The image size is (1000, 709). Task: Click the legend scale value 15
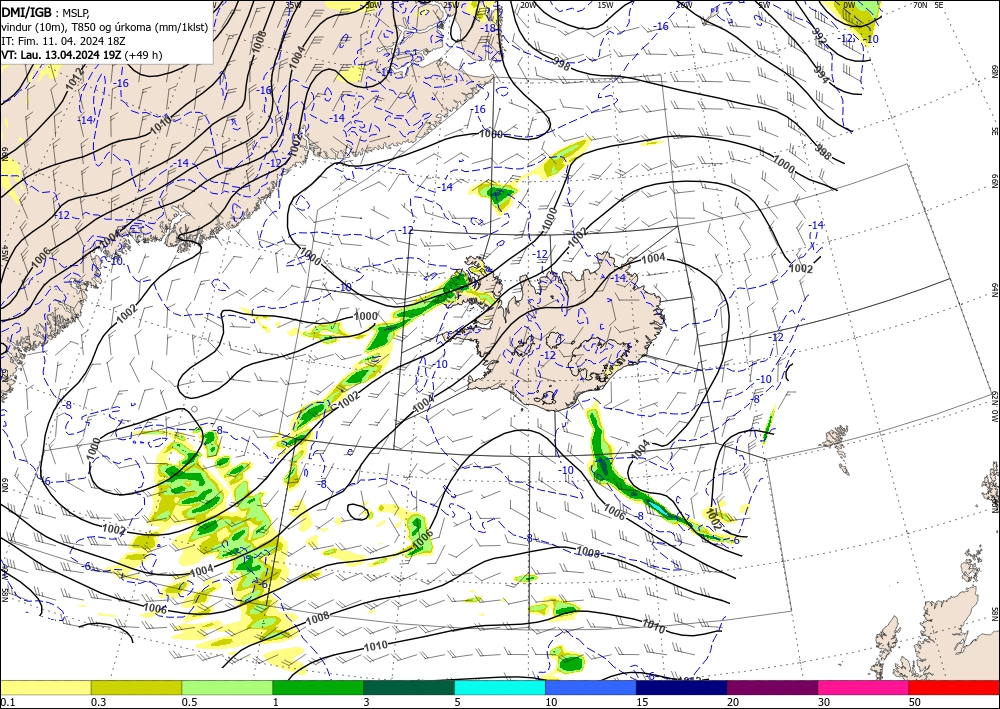pyautogui.click(x=642, y=702)
